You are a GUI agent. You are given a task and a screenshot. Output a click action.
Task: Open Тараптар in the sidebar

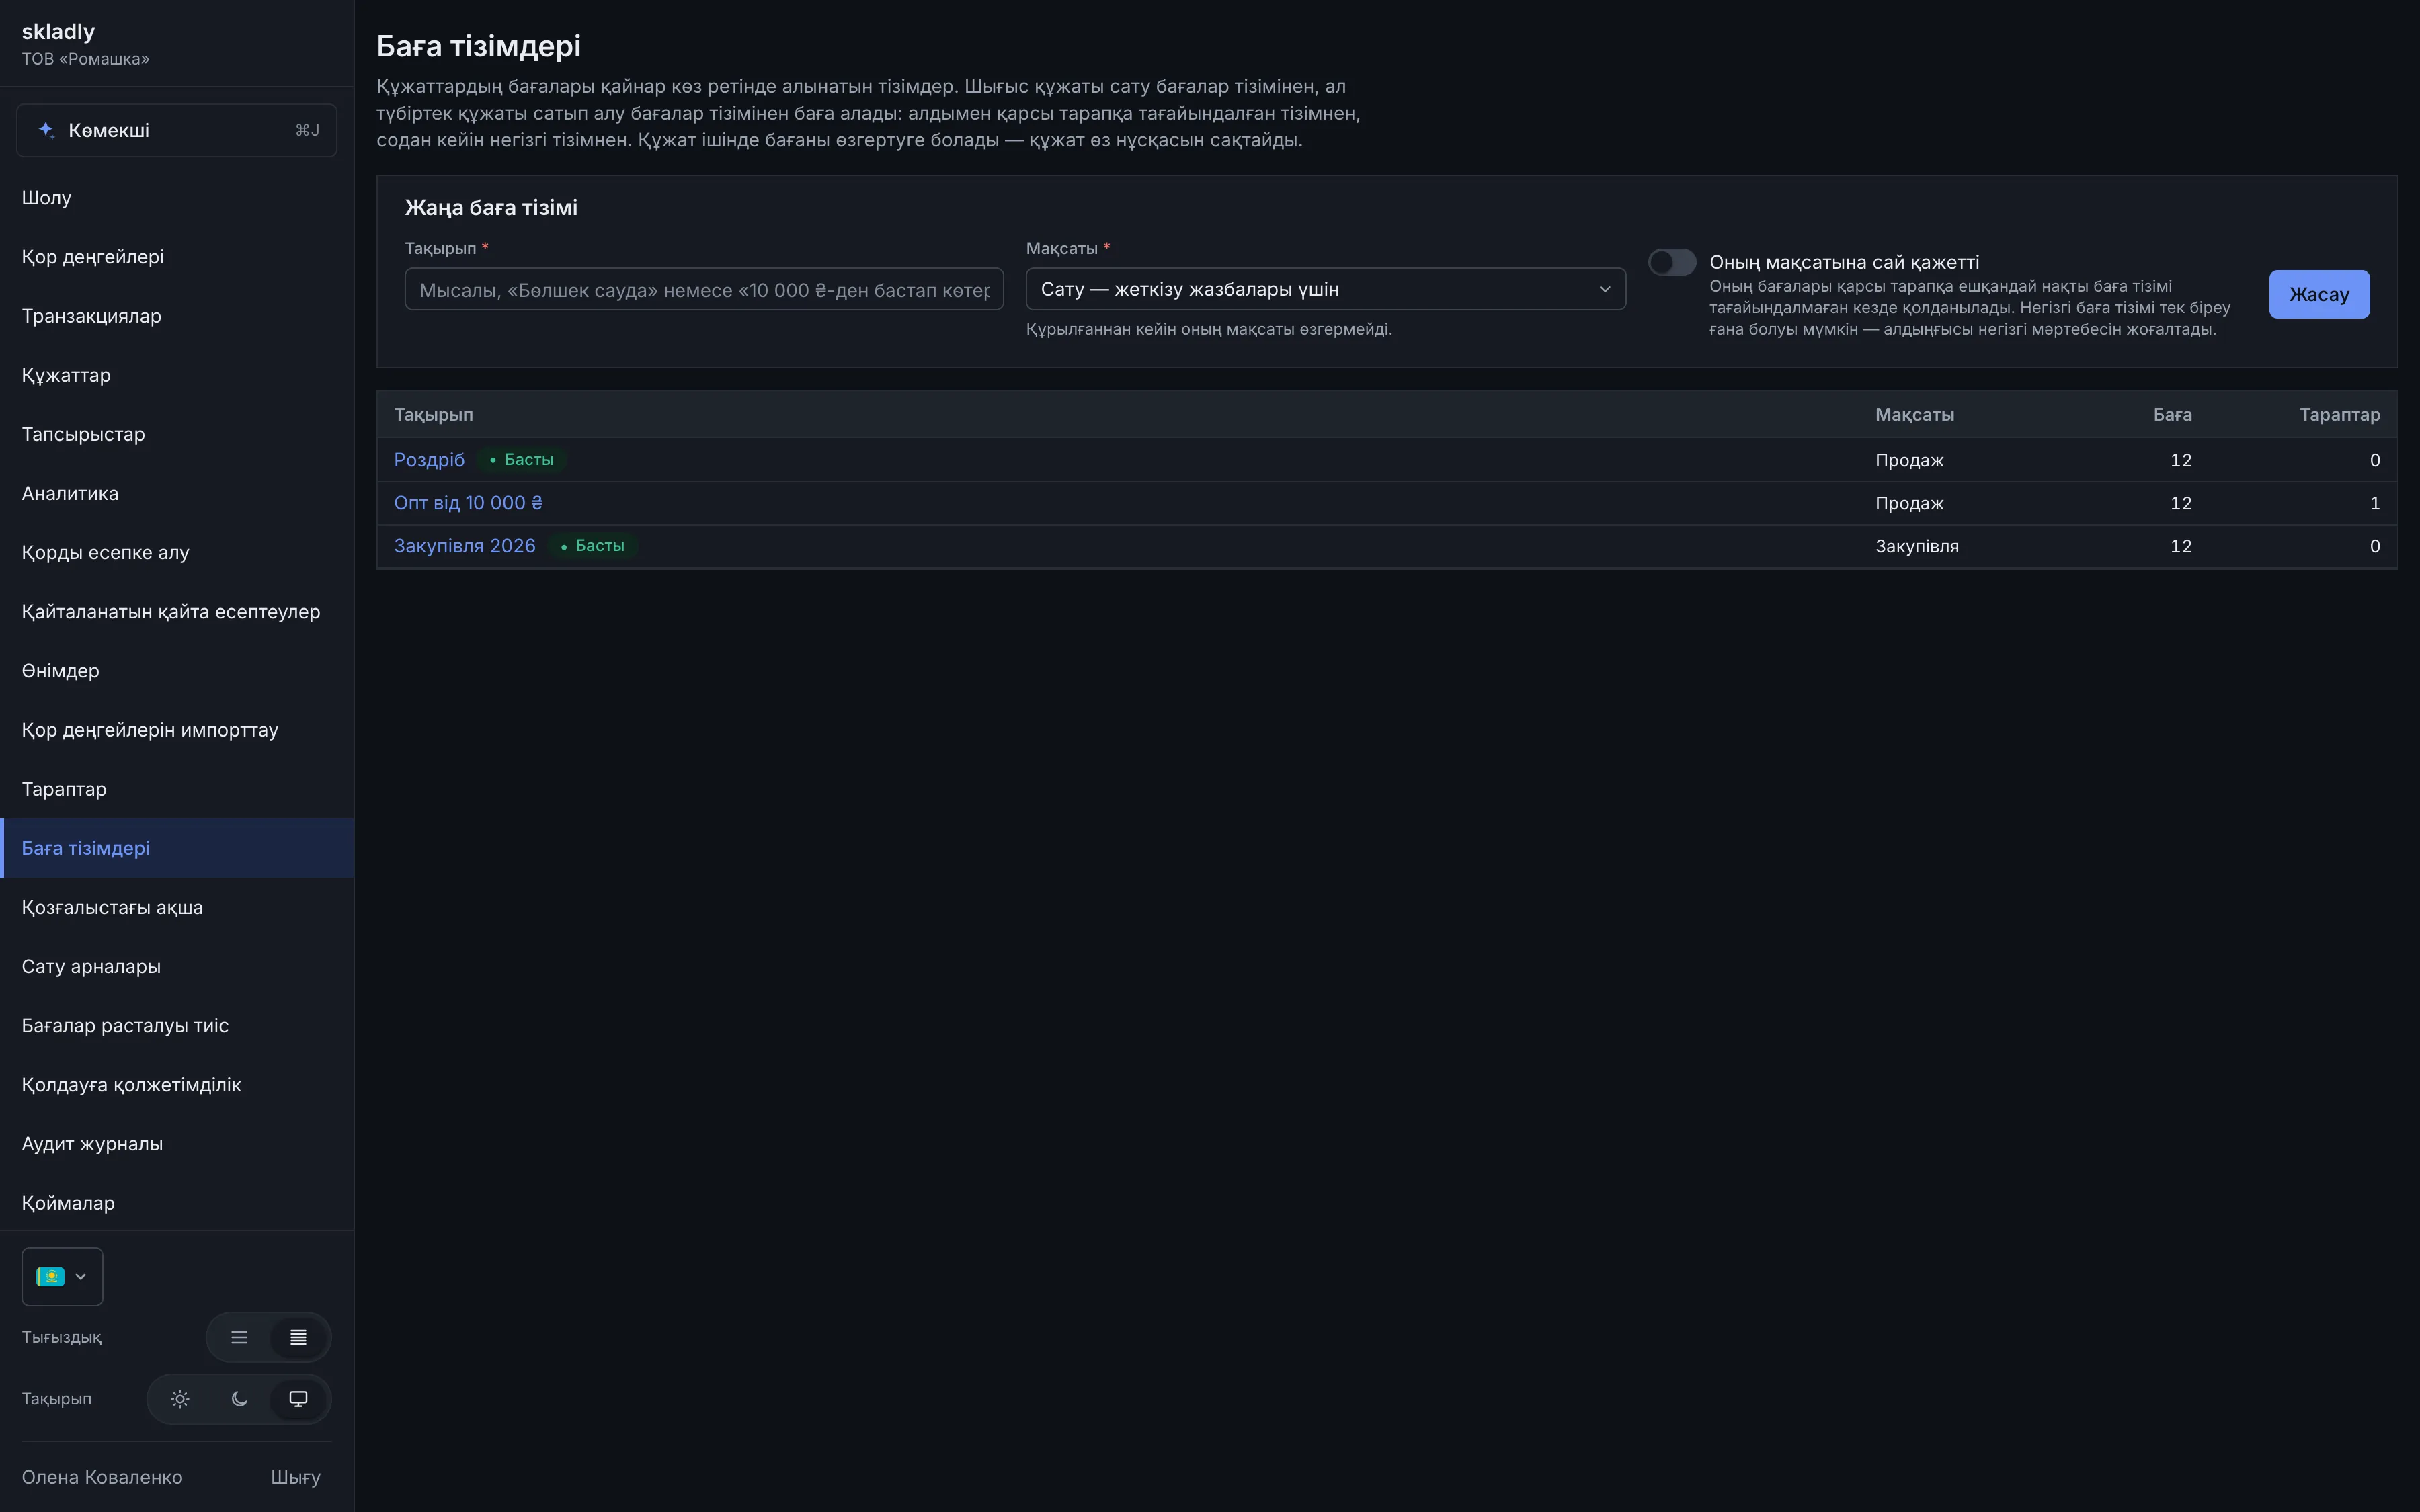(177, 789)
